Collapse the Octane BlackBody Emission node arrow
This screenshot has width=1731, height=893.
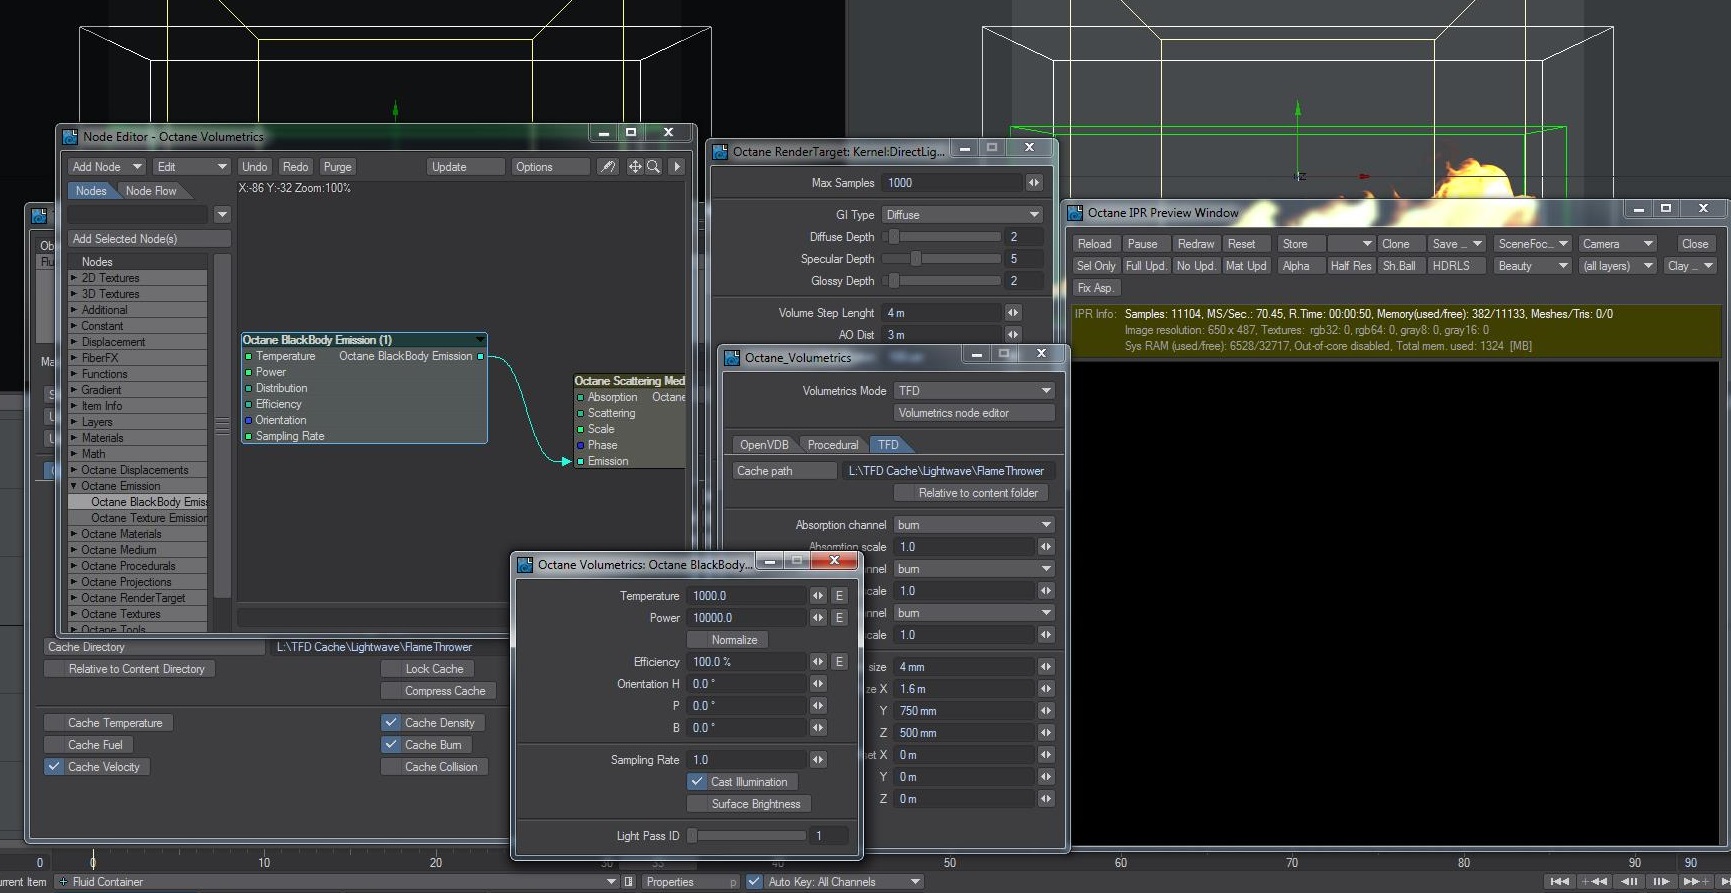coord(480,340)
